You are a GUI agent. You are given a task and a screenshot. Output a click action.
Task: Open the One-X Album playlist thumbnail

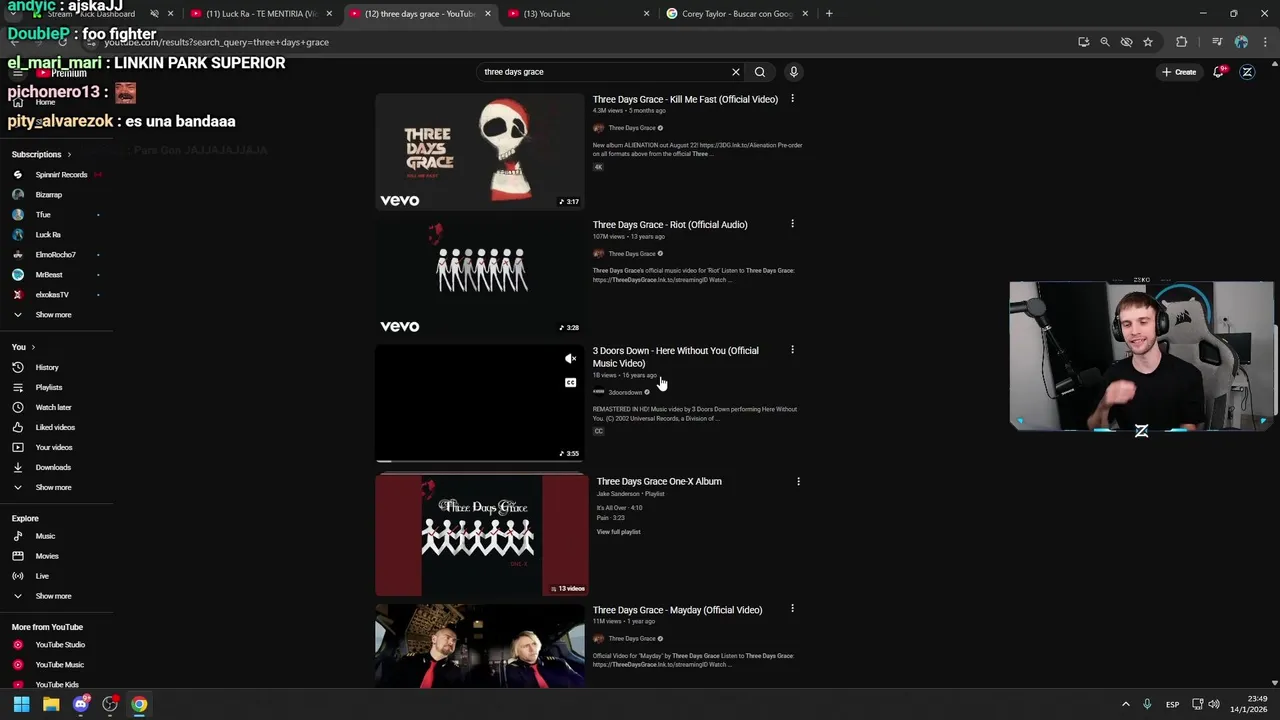(x=482, y=536)
